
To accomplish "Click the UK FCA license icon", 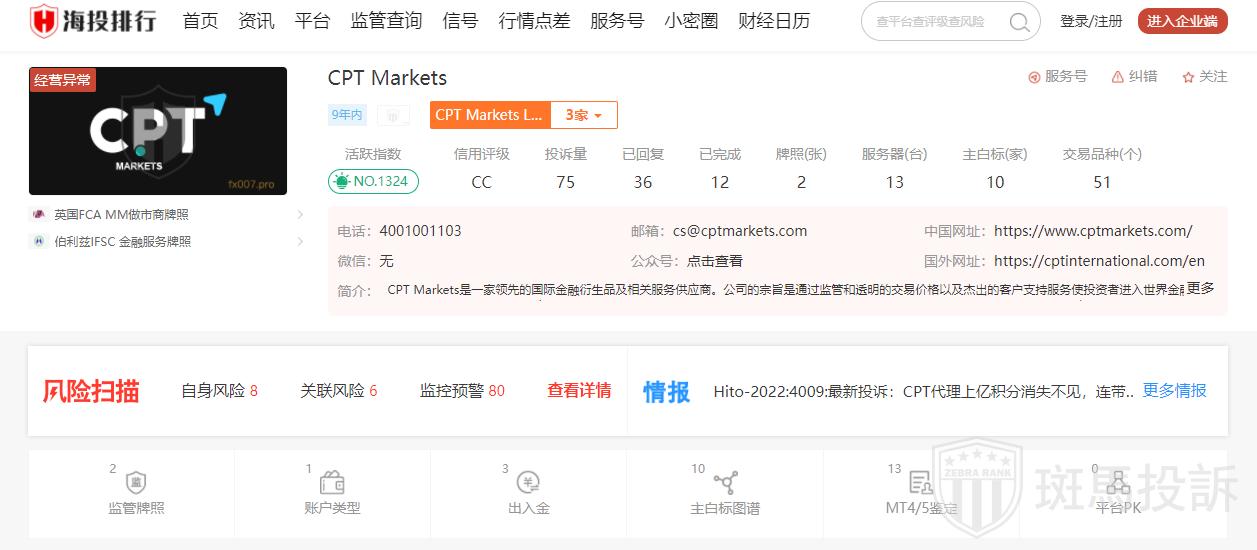I will click(x=39, y=214).
